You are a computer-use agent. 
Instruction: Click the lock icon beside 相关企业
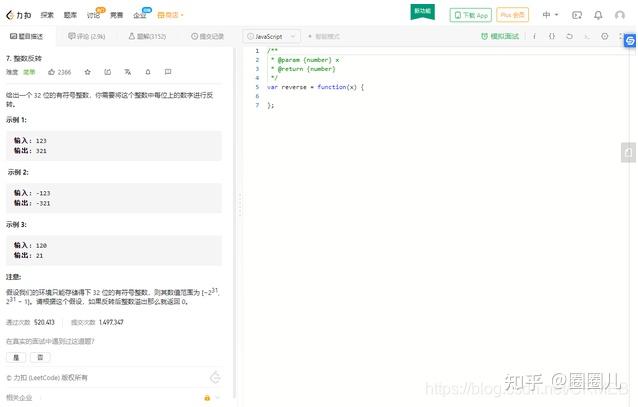207,397
